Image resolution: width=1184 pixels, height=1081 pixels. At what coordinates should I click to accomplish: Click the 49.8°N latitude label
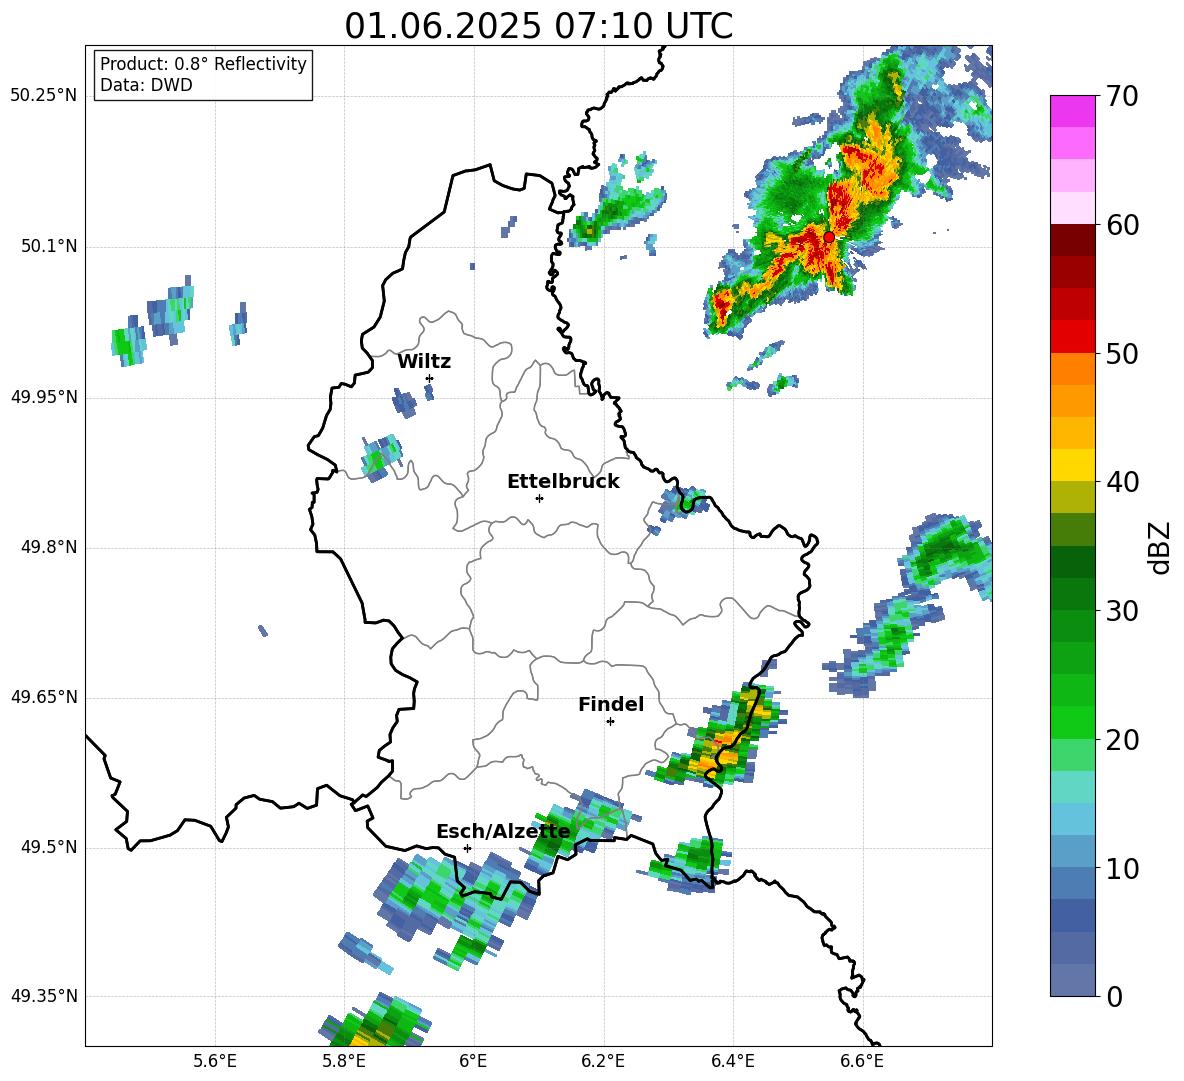[x=49, y=547]
